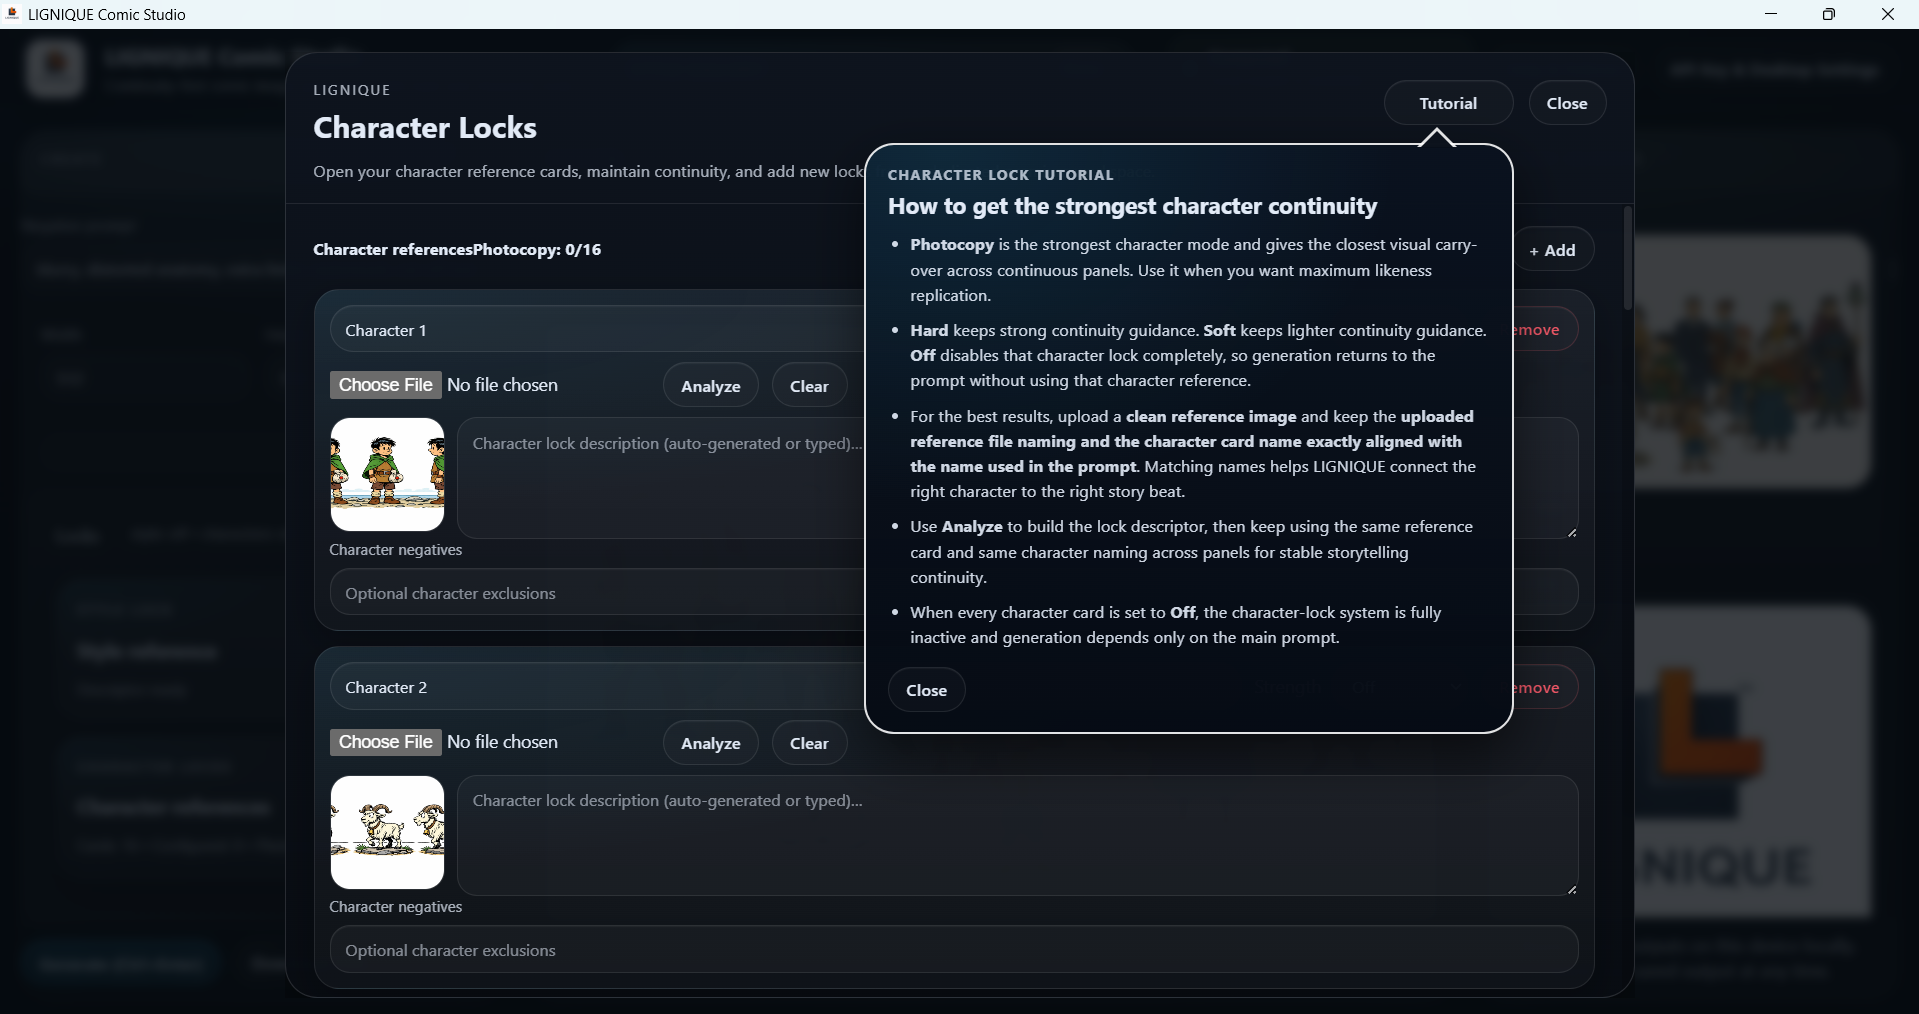
Task: Click the dialog vertical scrollbar
Action: [x=1628, y=258]
